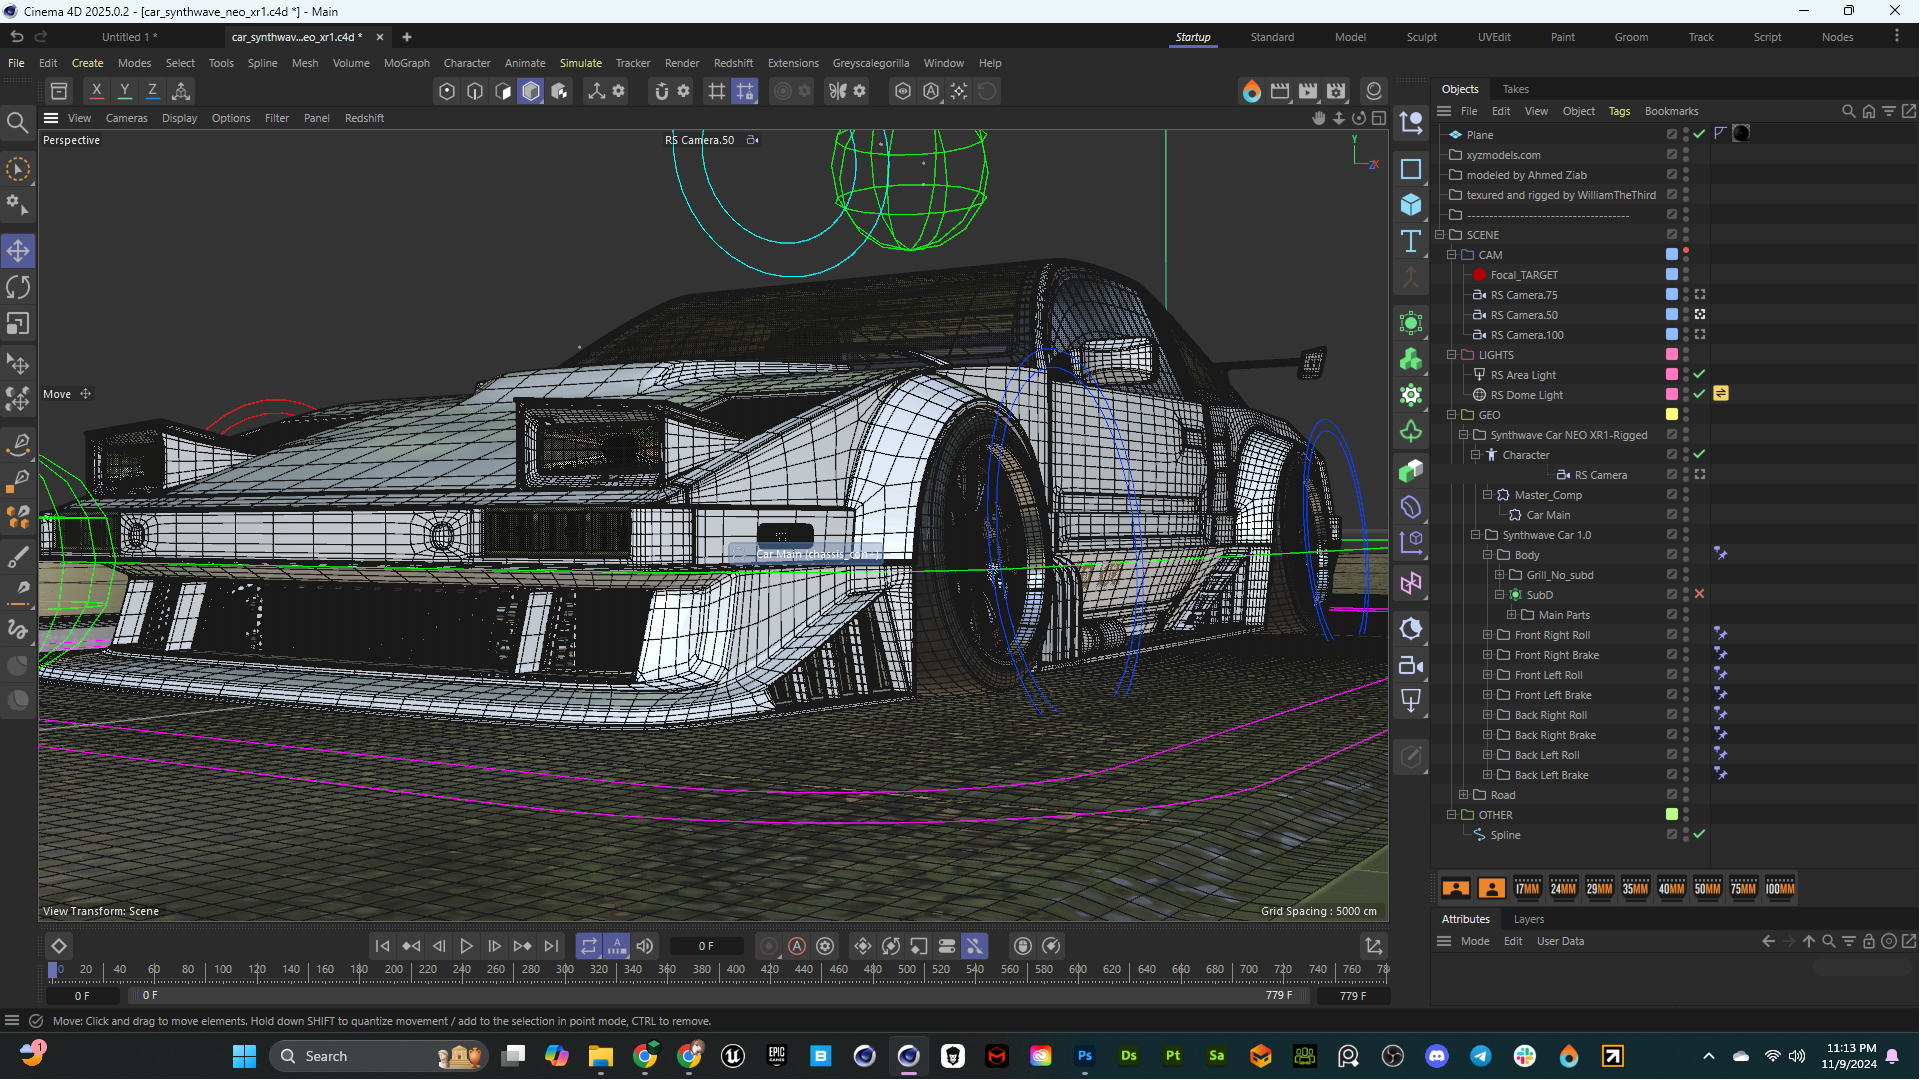Click the GEO layer yellow color swatch
The image size is (1920, 1080).
pyautogui.click(x=1671, y=414)
